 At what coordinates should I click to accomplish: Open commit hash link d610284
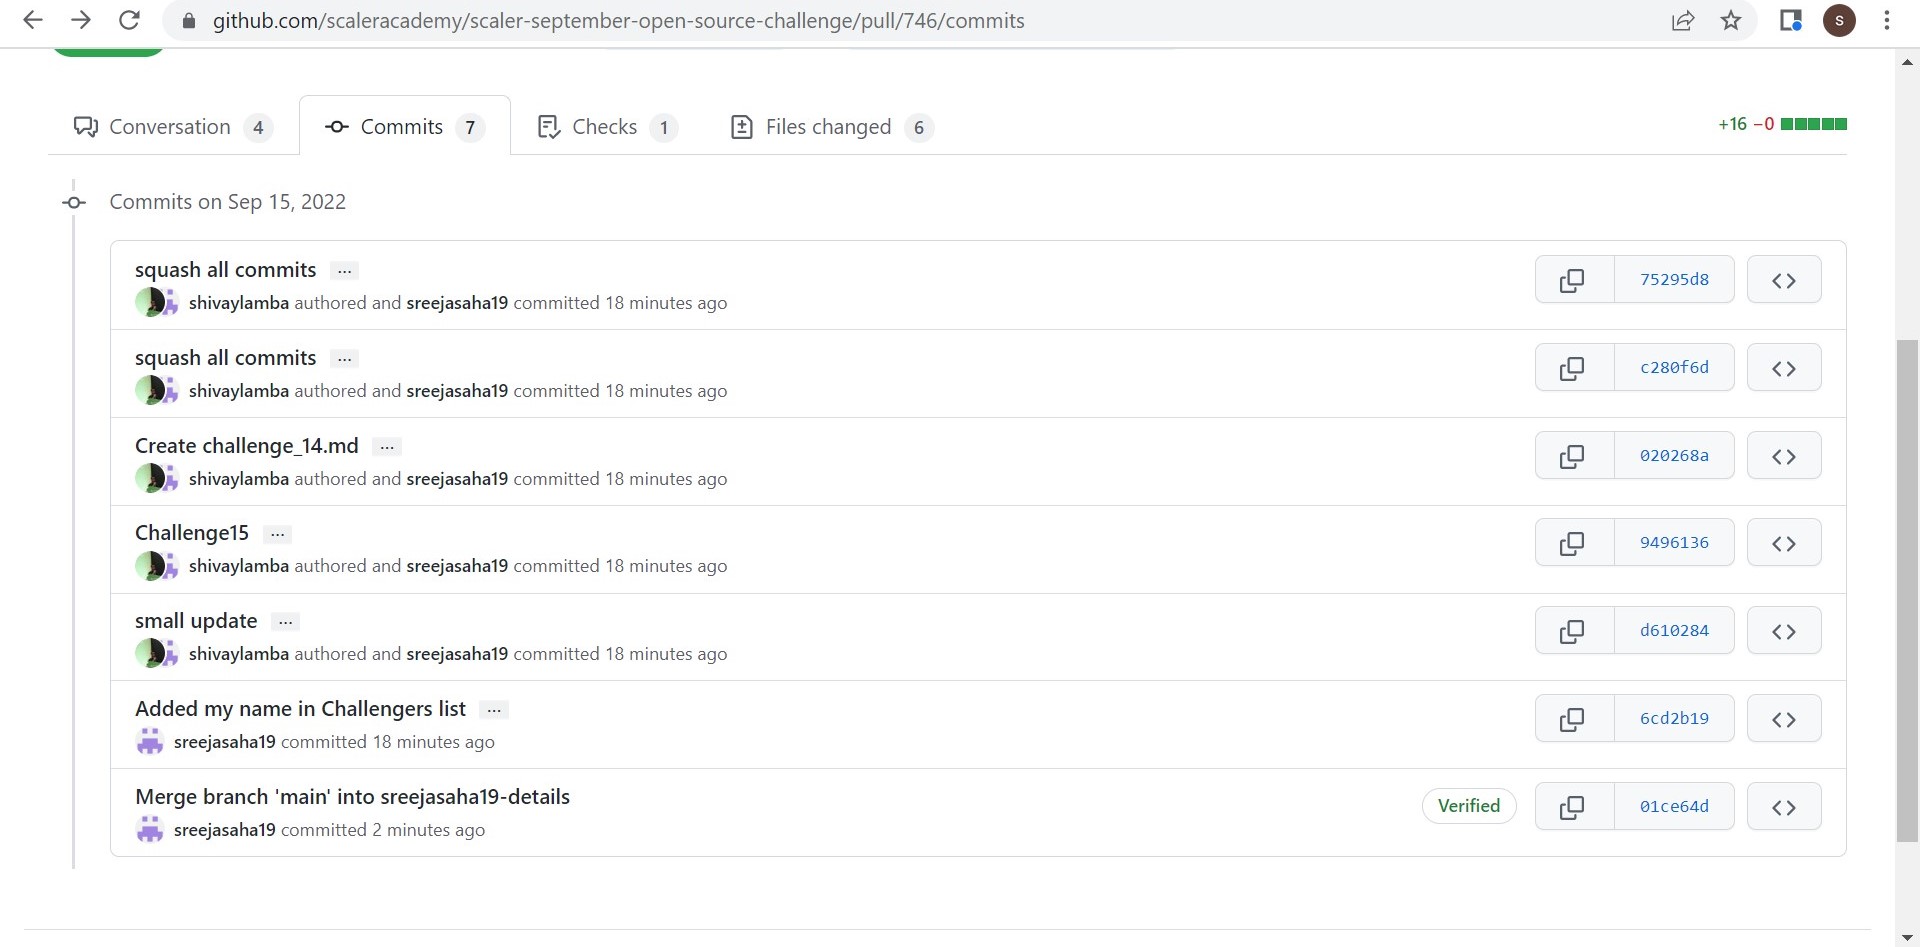click(1674, 631)
